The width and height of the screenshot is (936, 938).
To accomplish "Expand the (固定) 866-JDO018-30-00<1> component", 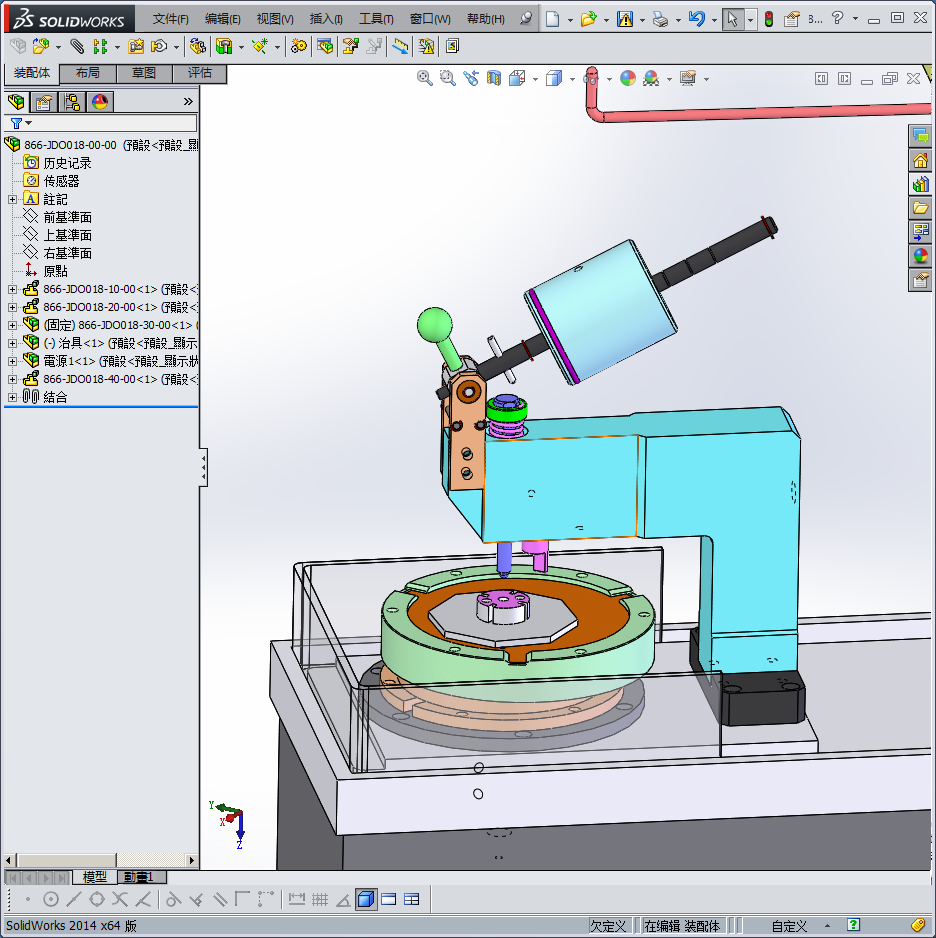I will (x=12, y=325).
